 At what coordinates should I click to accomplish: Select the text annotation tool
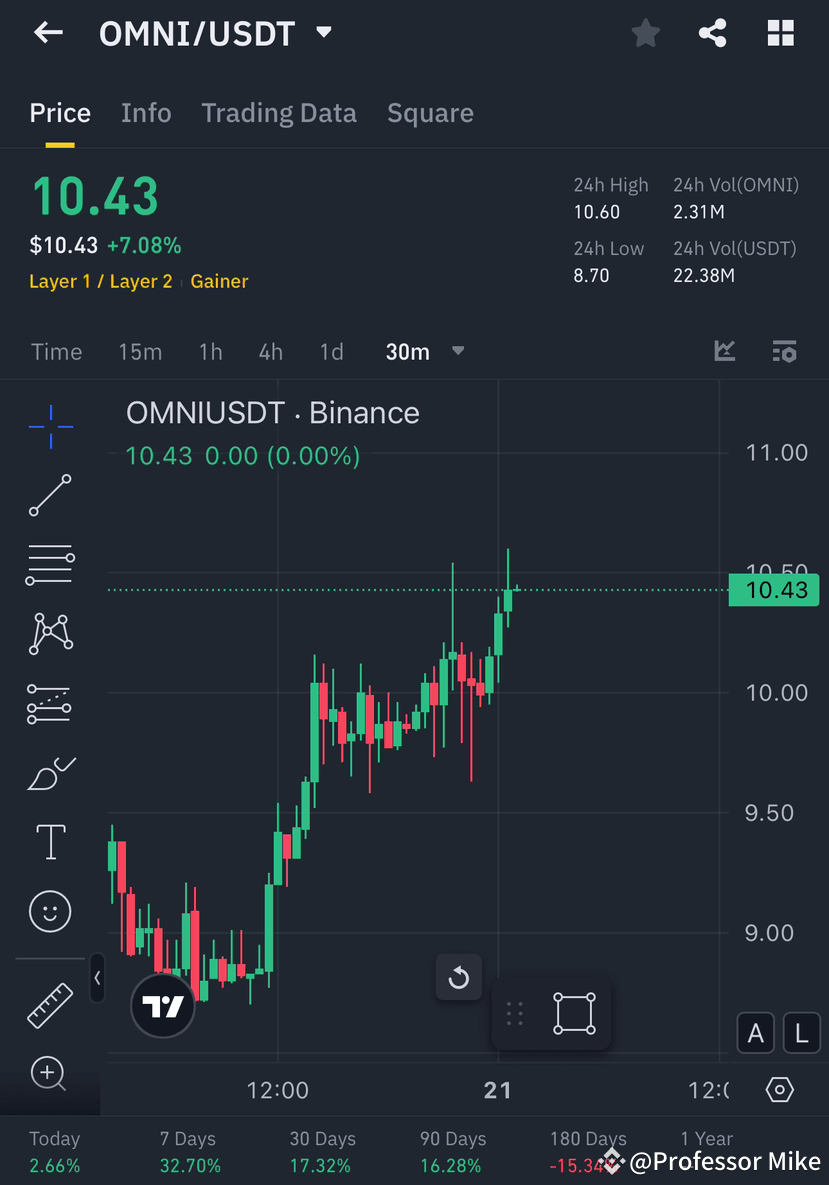50,842
